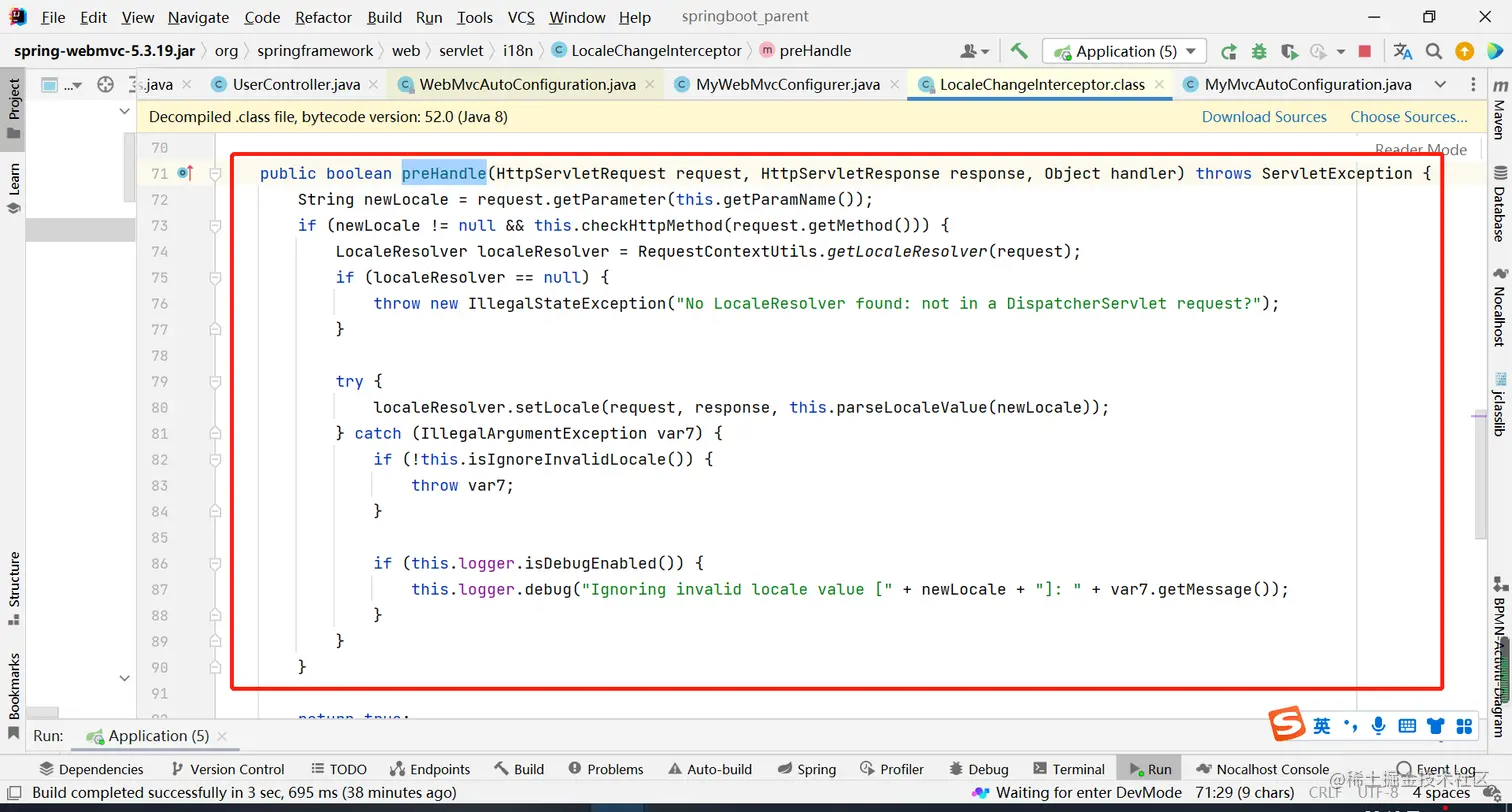Collapse the try block fold at line 79
The width and height of the screenshot is (1512, 812).
click(x=215, y=381)
